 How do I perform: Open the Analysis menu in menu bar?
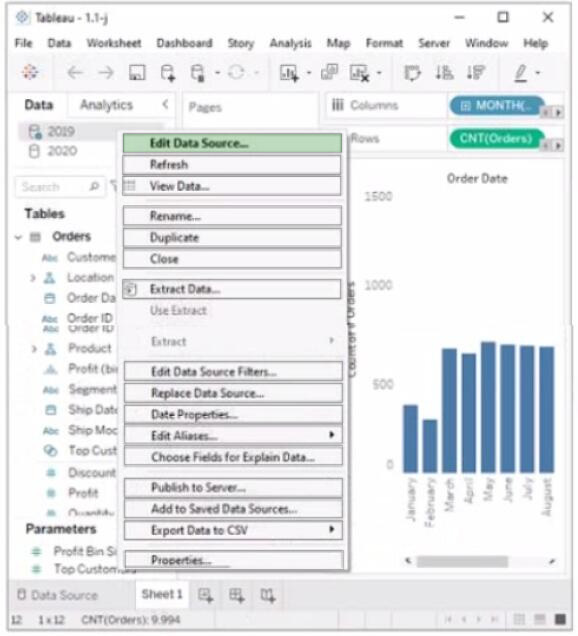(290, 43)
